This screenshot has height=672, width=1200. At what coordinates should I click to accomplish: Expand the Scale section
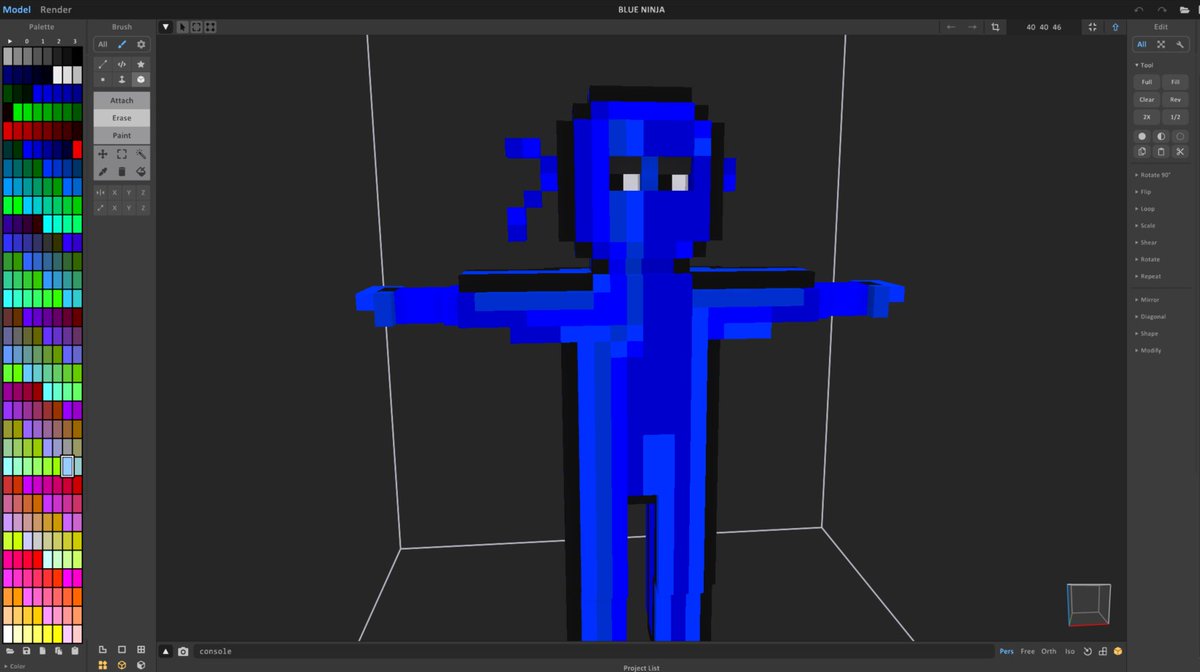[1146, 226]
